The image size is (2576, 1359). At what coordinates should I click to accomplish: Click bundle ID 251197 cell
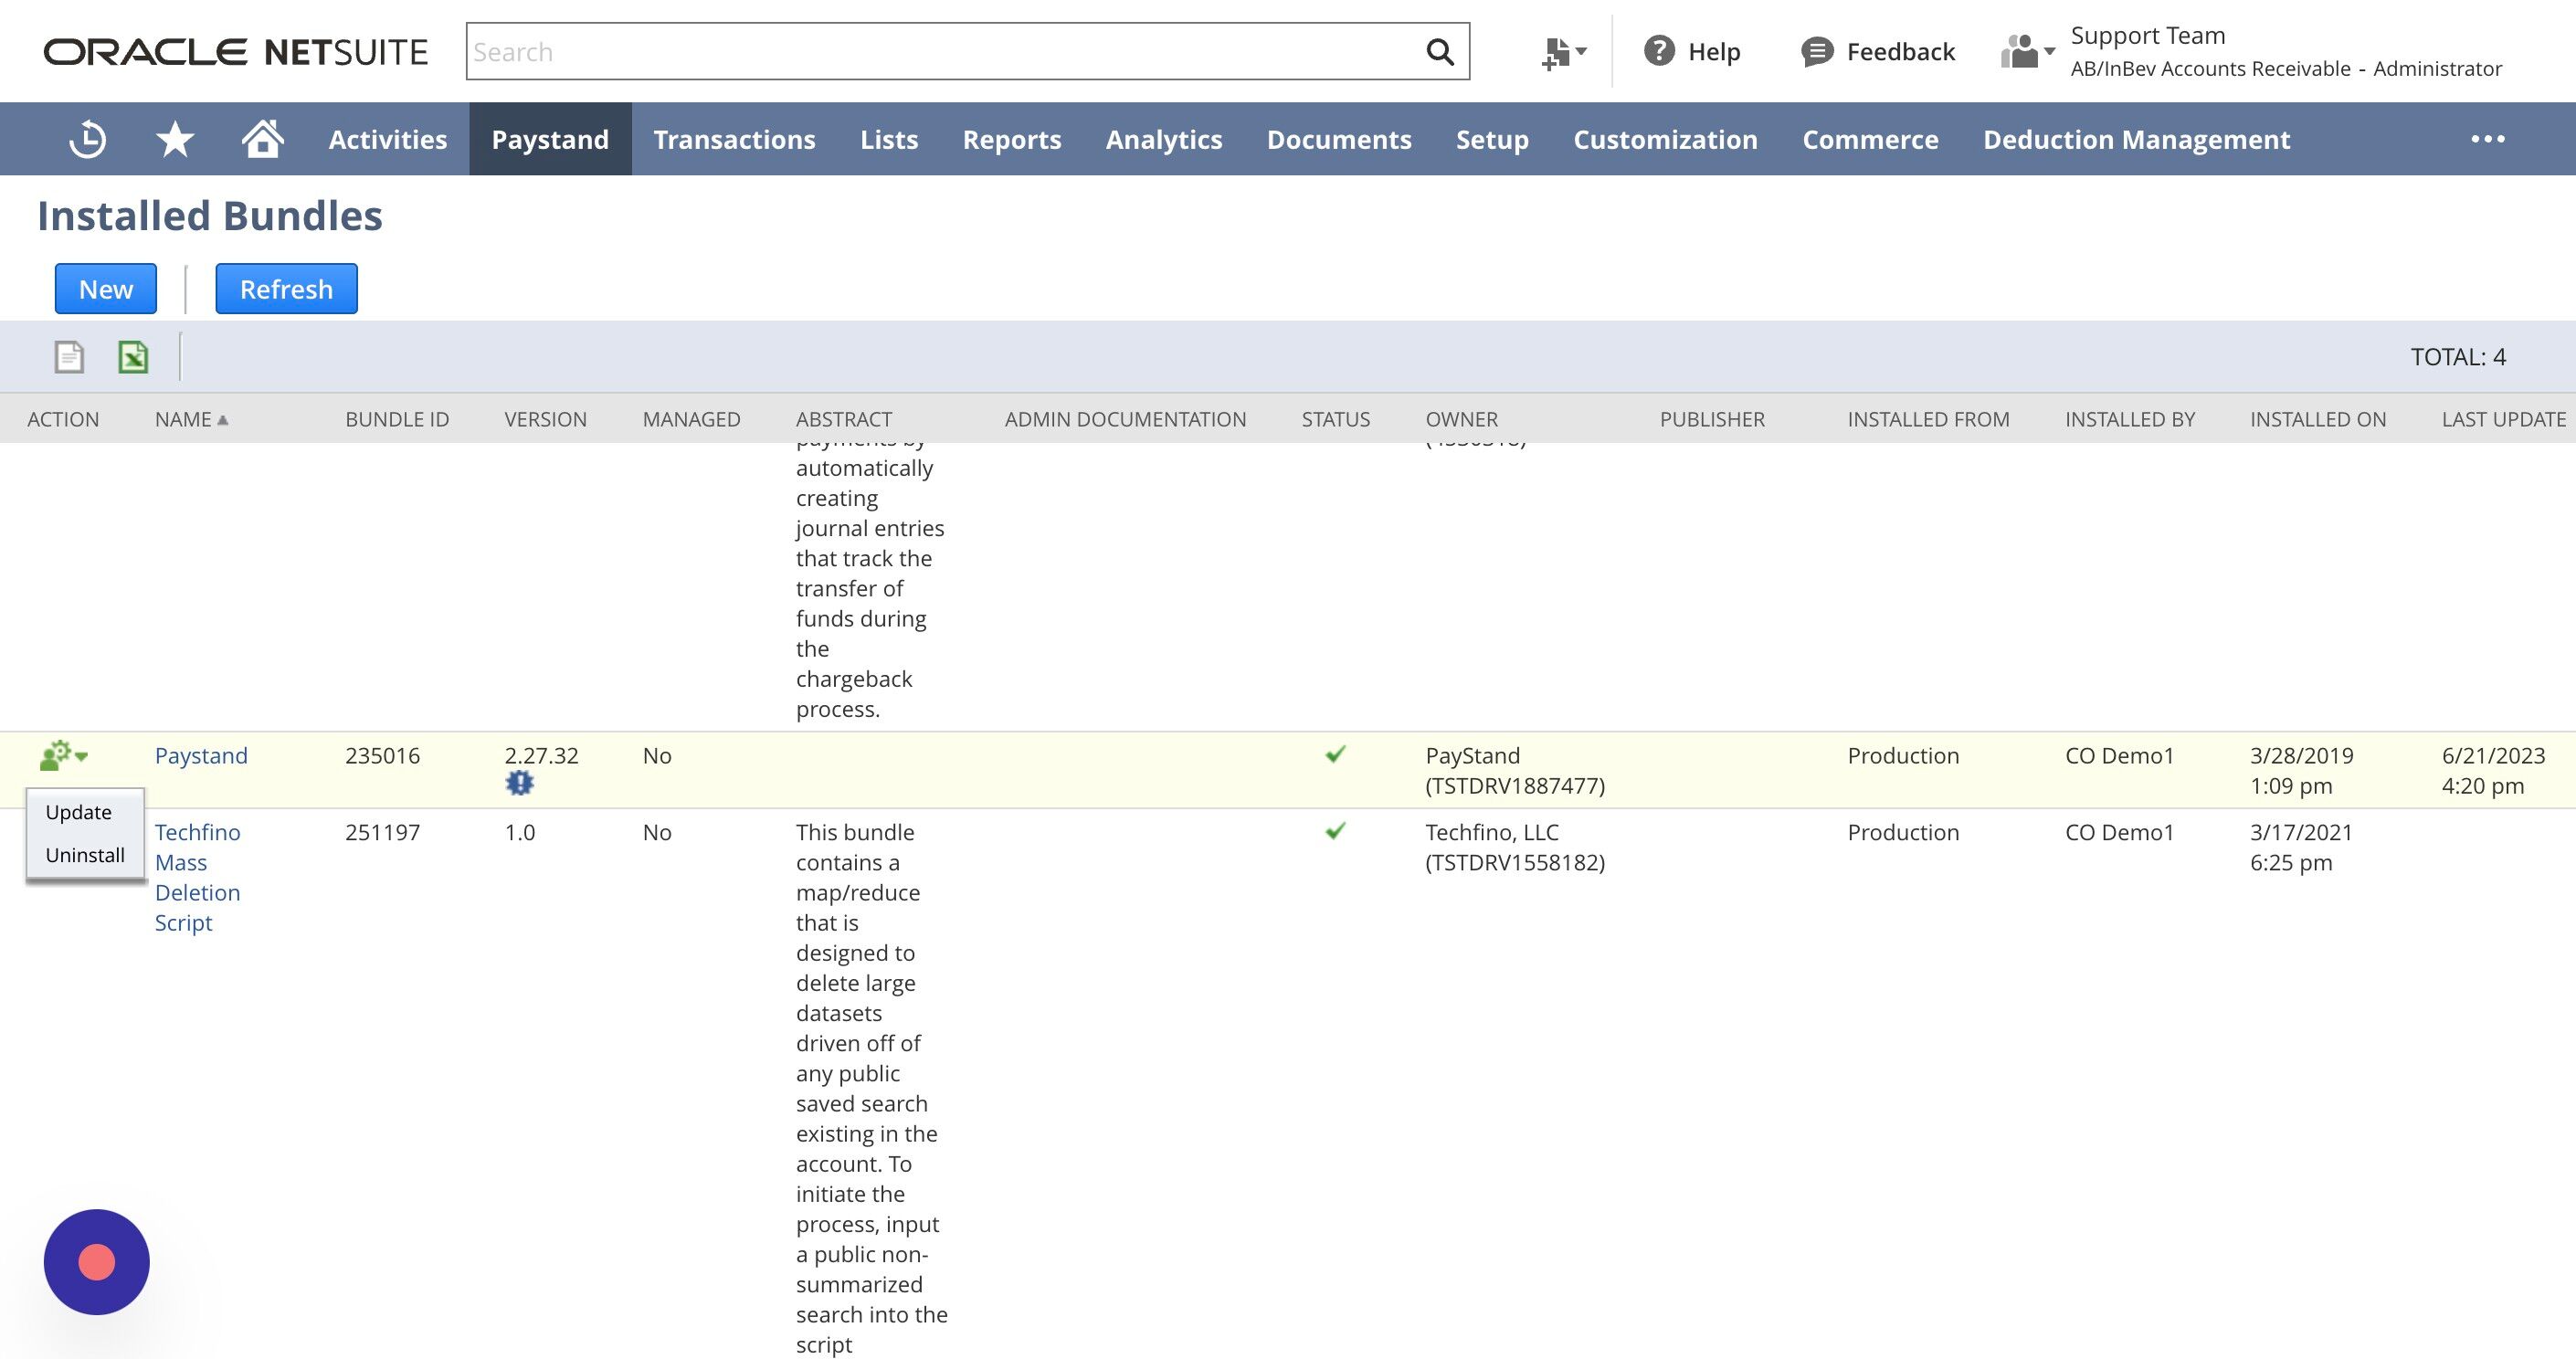click(382, 832)
